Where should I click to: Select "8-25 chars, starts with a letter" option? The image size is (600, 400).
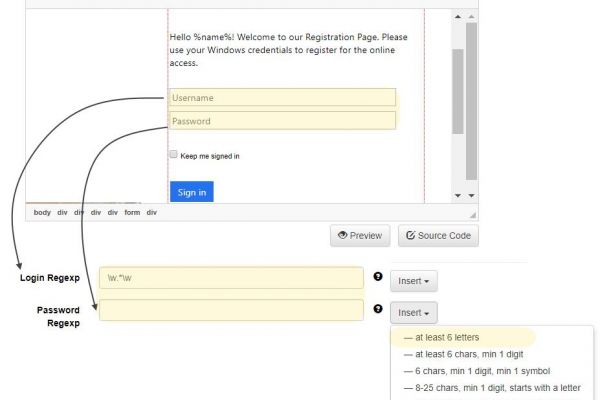click(489, 389)
